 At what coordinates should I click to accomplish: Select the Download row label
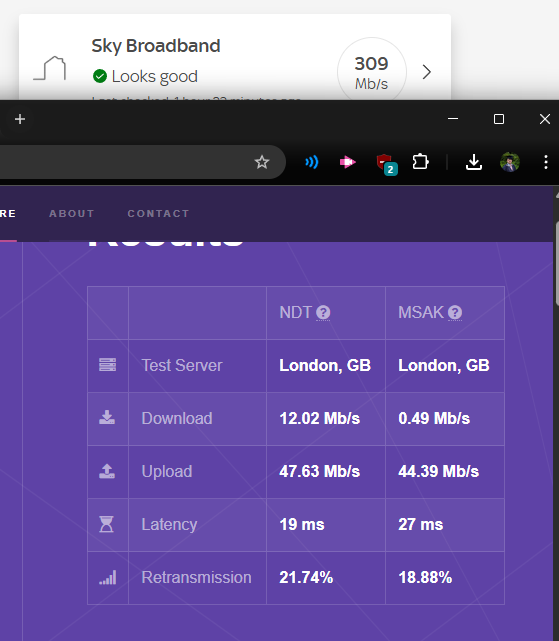click(177, 418)
